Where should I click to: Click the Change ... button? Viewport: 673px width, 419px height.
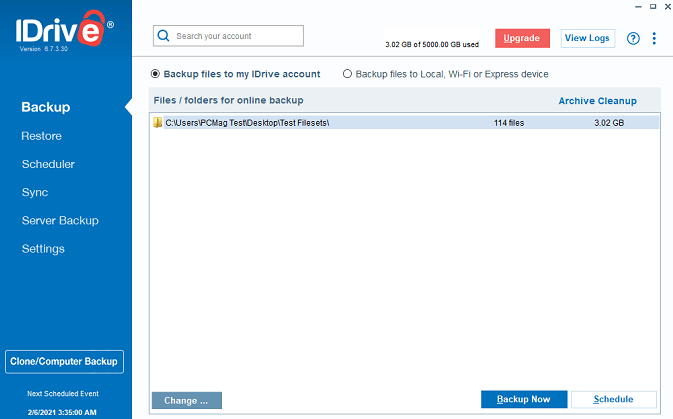187,401
